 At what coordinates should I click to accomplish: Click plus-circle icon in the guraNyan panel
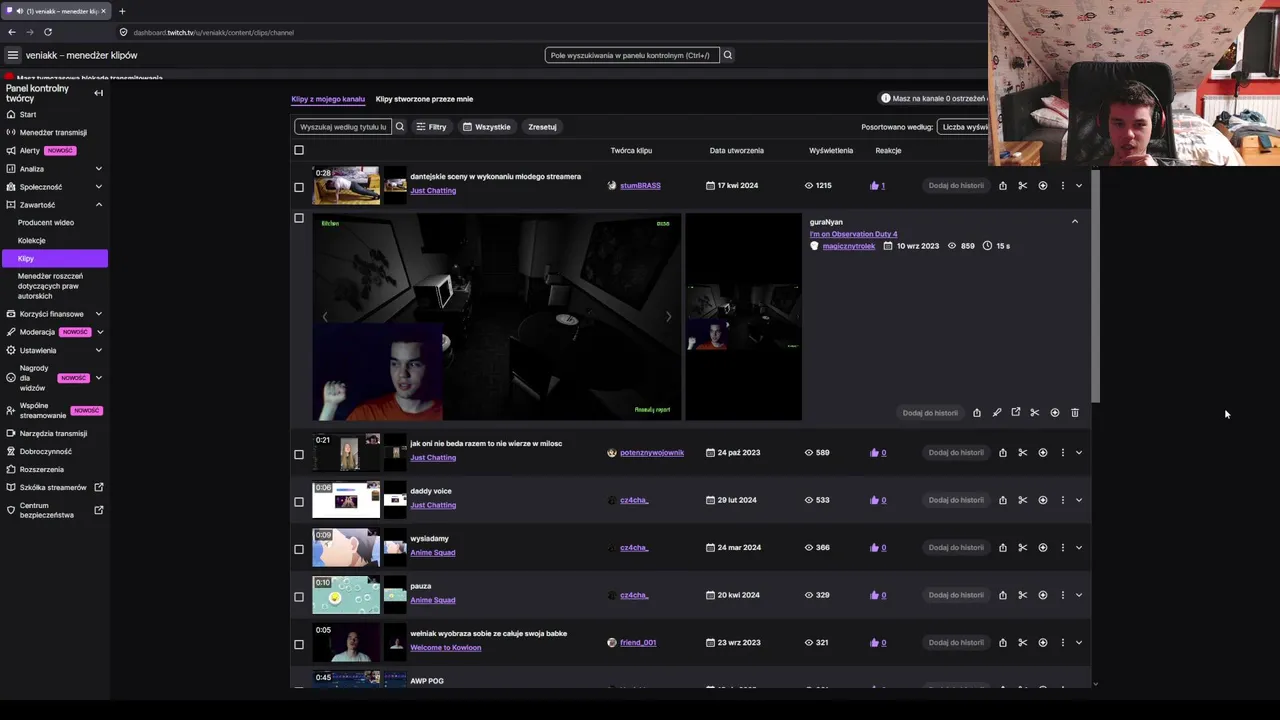pos(1054,413)
